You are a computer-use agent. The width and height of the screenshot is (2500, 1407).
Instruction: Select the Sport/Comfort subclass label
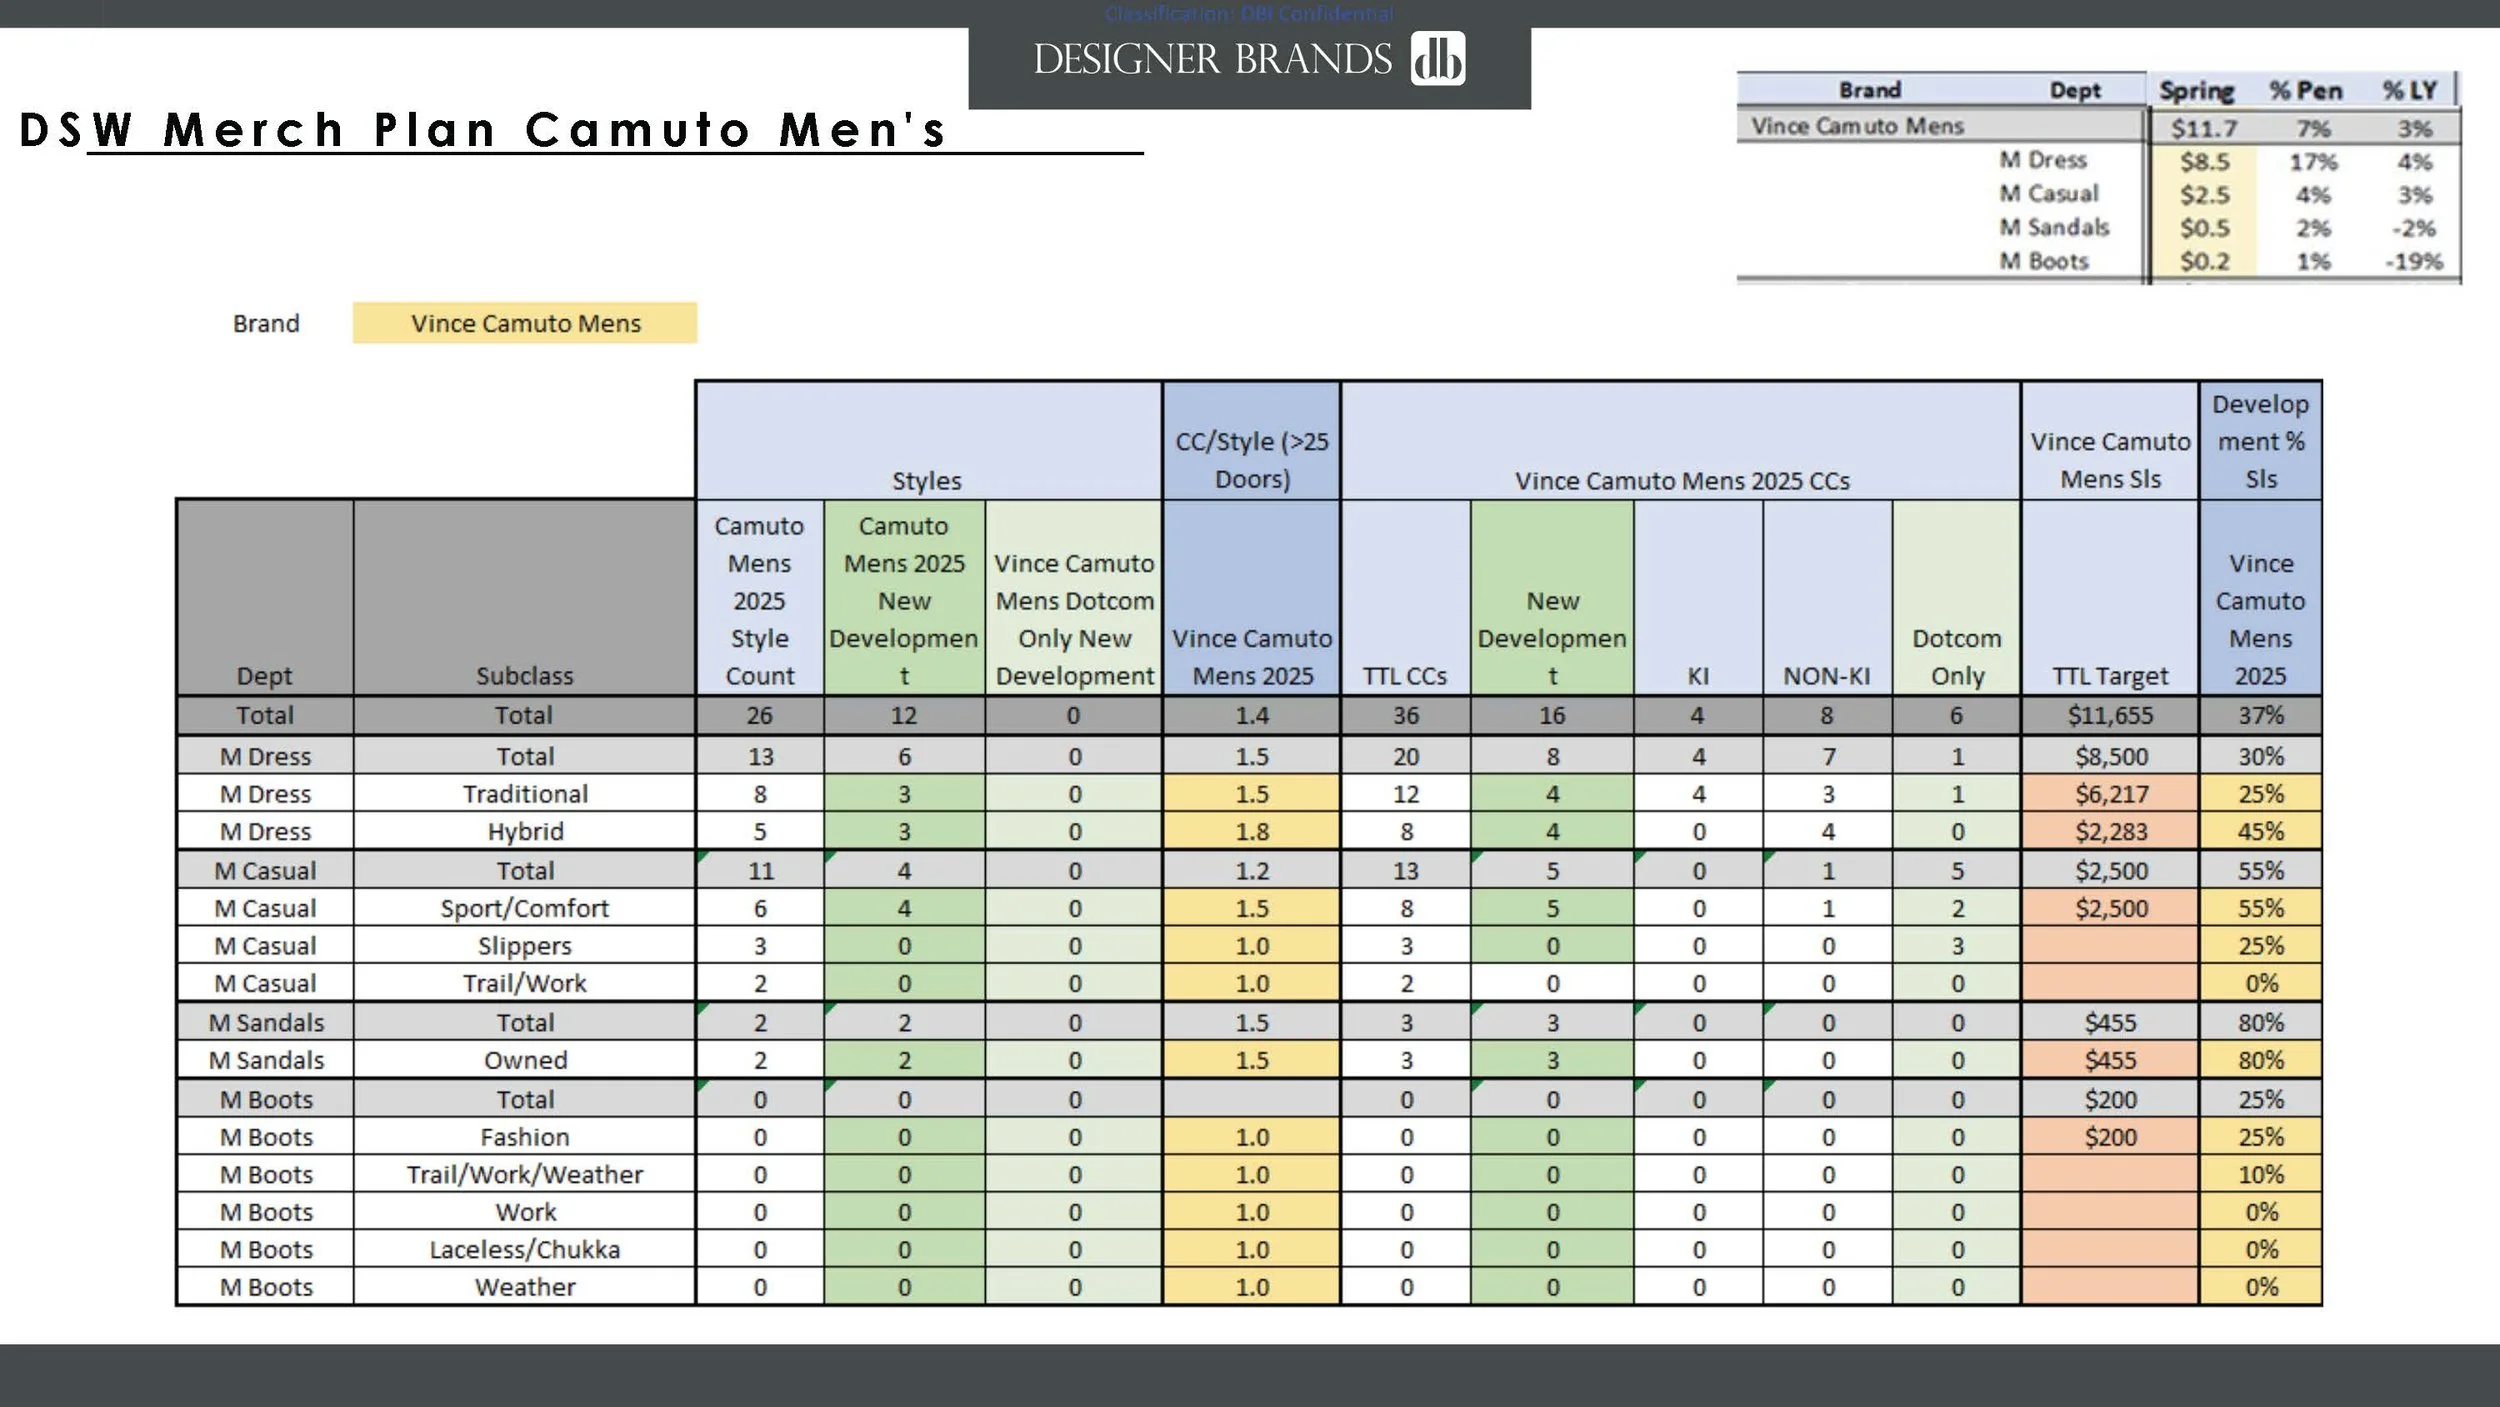524,908
